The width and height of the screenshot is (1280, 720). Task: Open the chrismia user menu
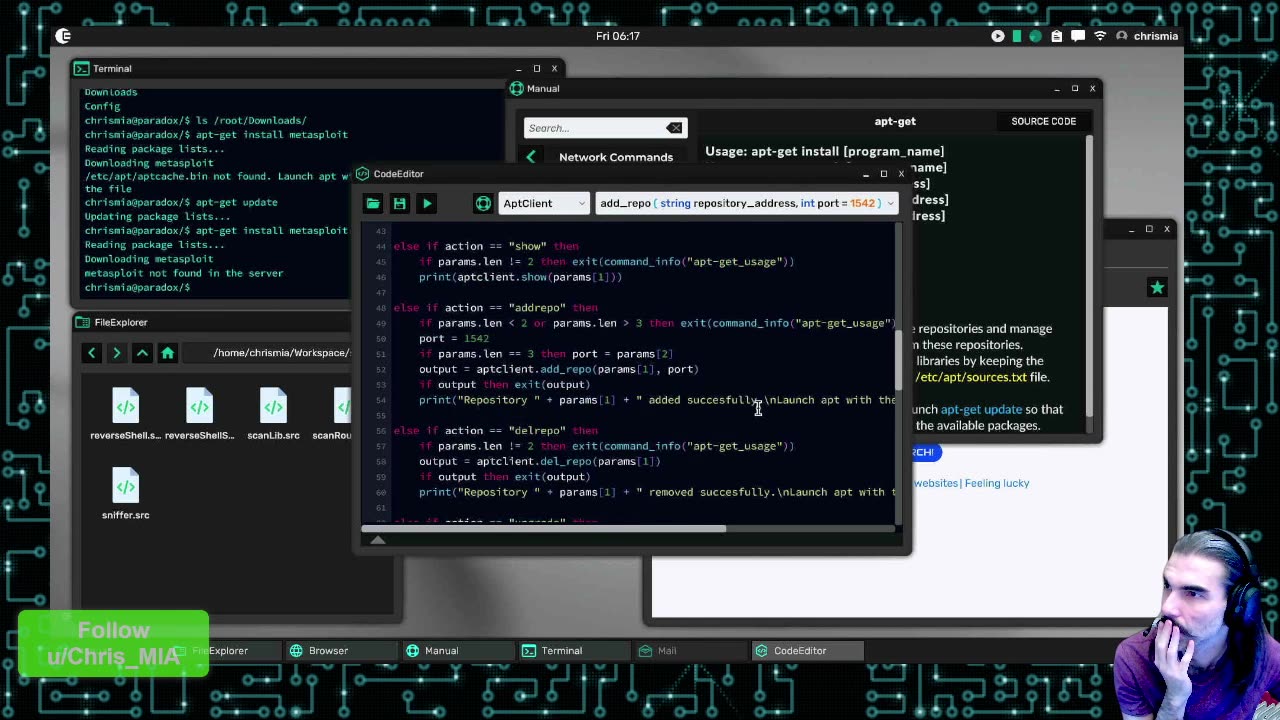[1148, 36]
